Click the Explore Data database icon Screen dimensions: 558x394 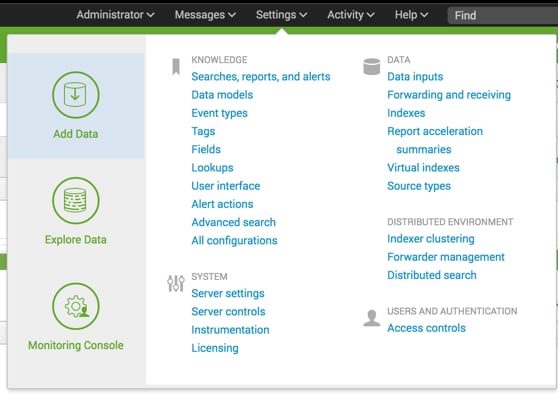pyautogui.click(x=76, y=200)
